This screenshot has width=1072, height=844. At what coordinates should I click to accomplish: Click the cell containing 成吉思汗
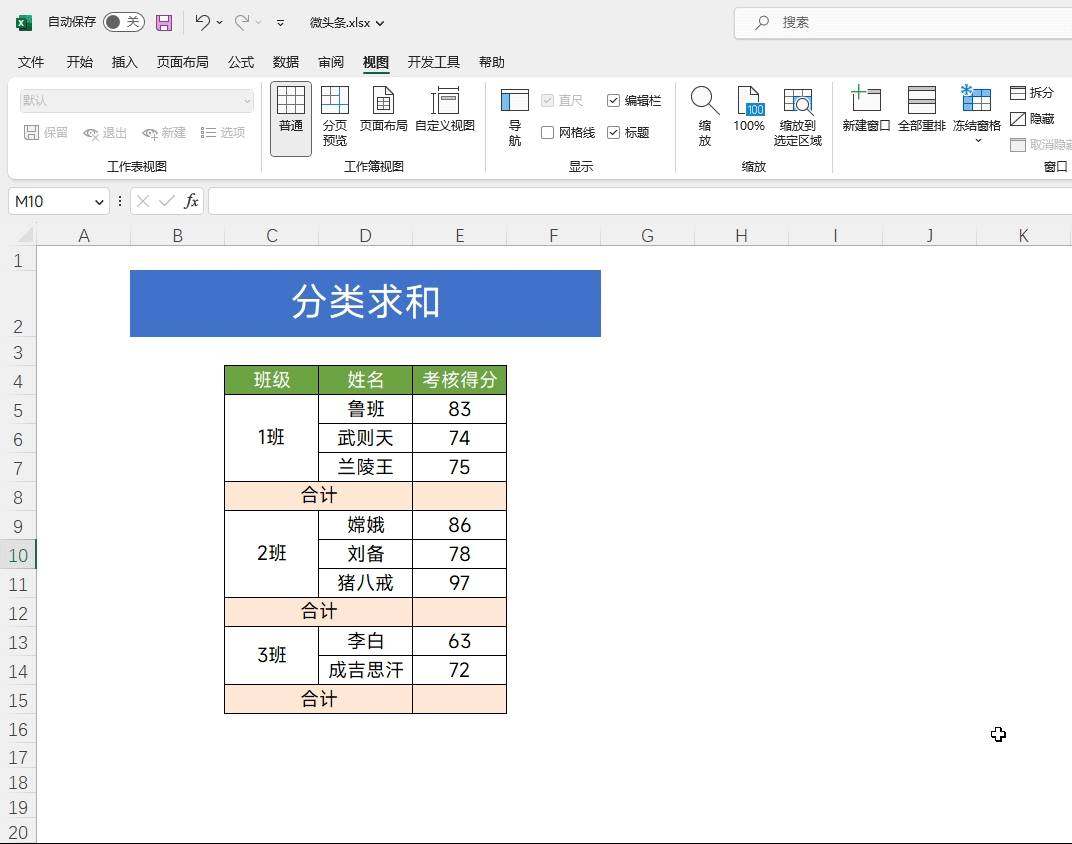click(366, 670)
